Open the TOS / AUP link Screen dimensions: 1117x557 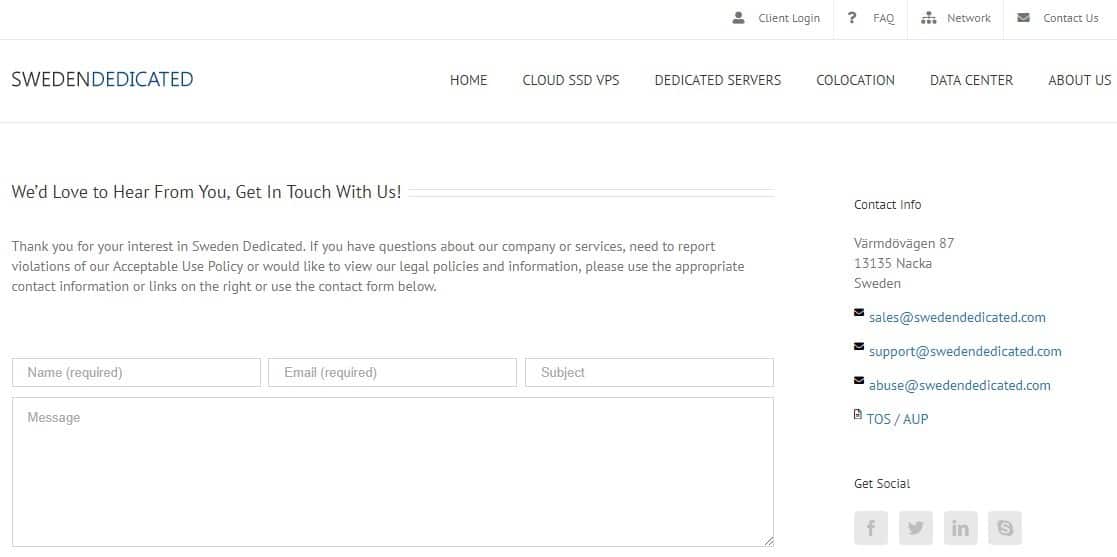[898, 420]
